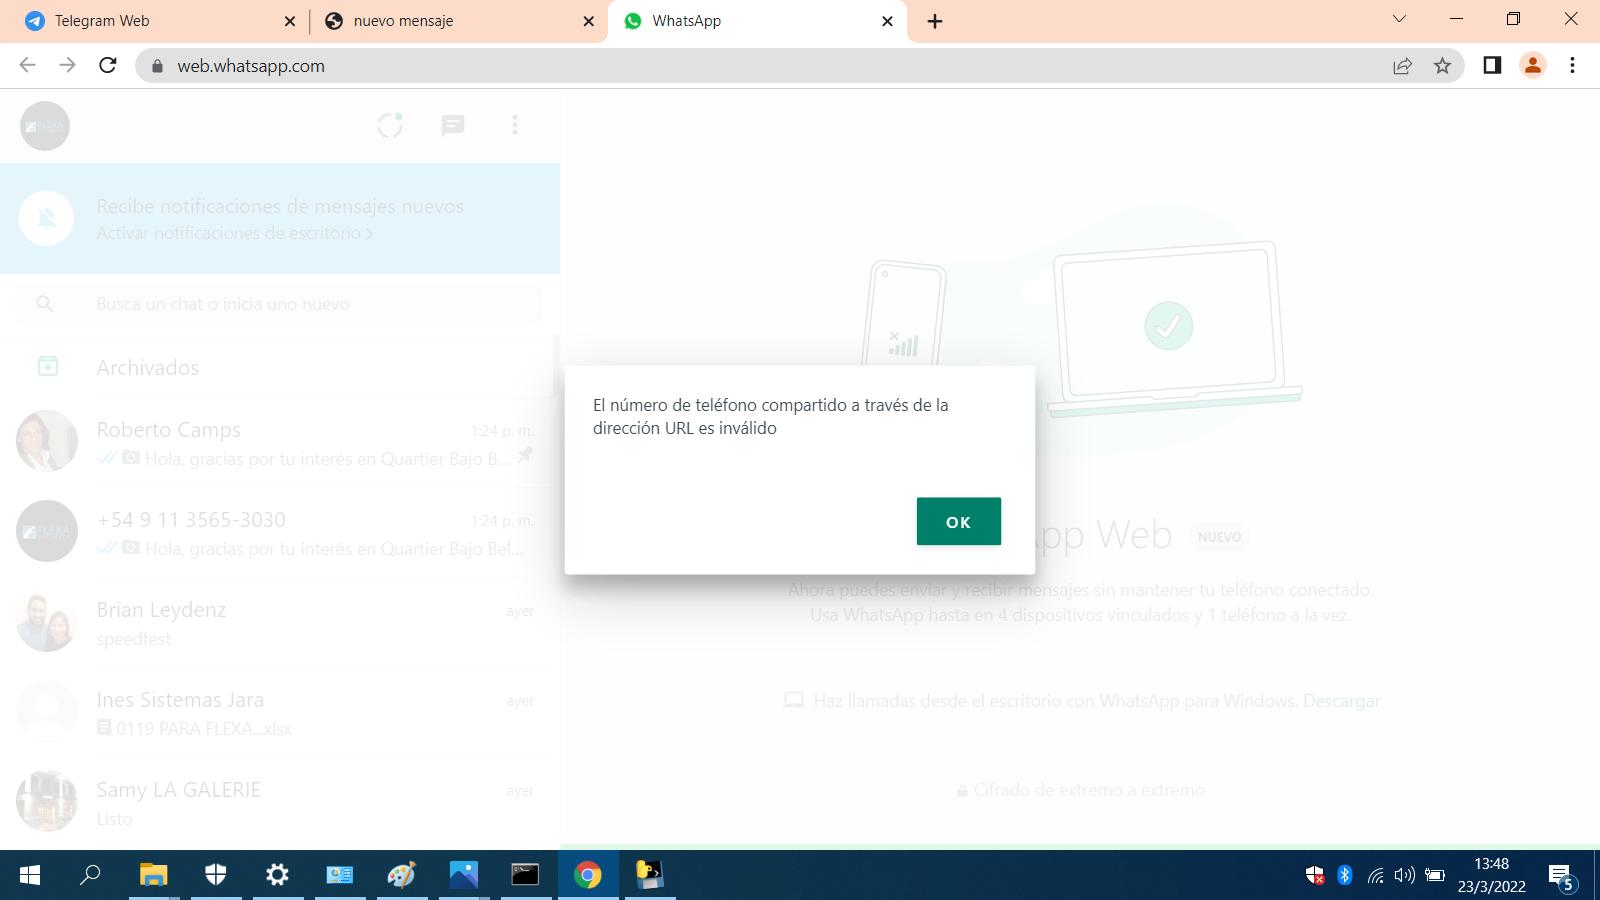Bookmark this page with the star
The height and width of the screenshot is (900, 1600).
click(x=1442, y=66)
